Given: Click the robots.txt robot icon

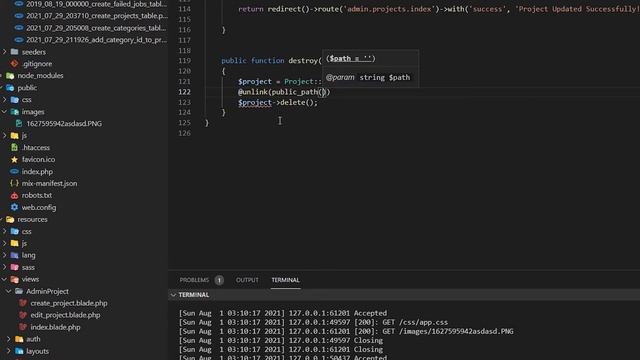Looking at the screenshot, I should [x=15, y=196].
